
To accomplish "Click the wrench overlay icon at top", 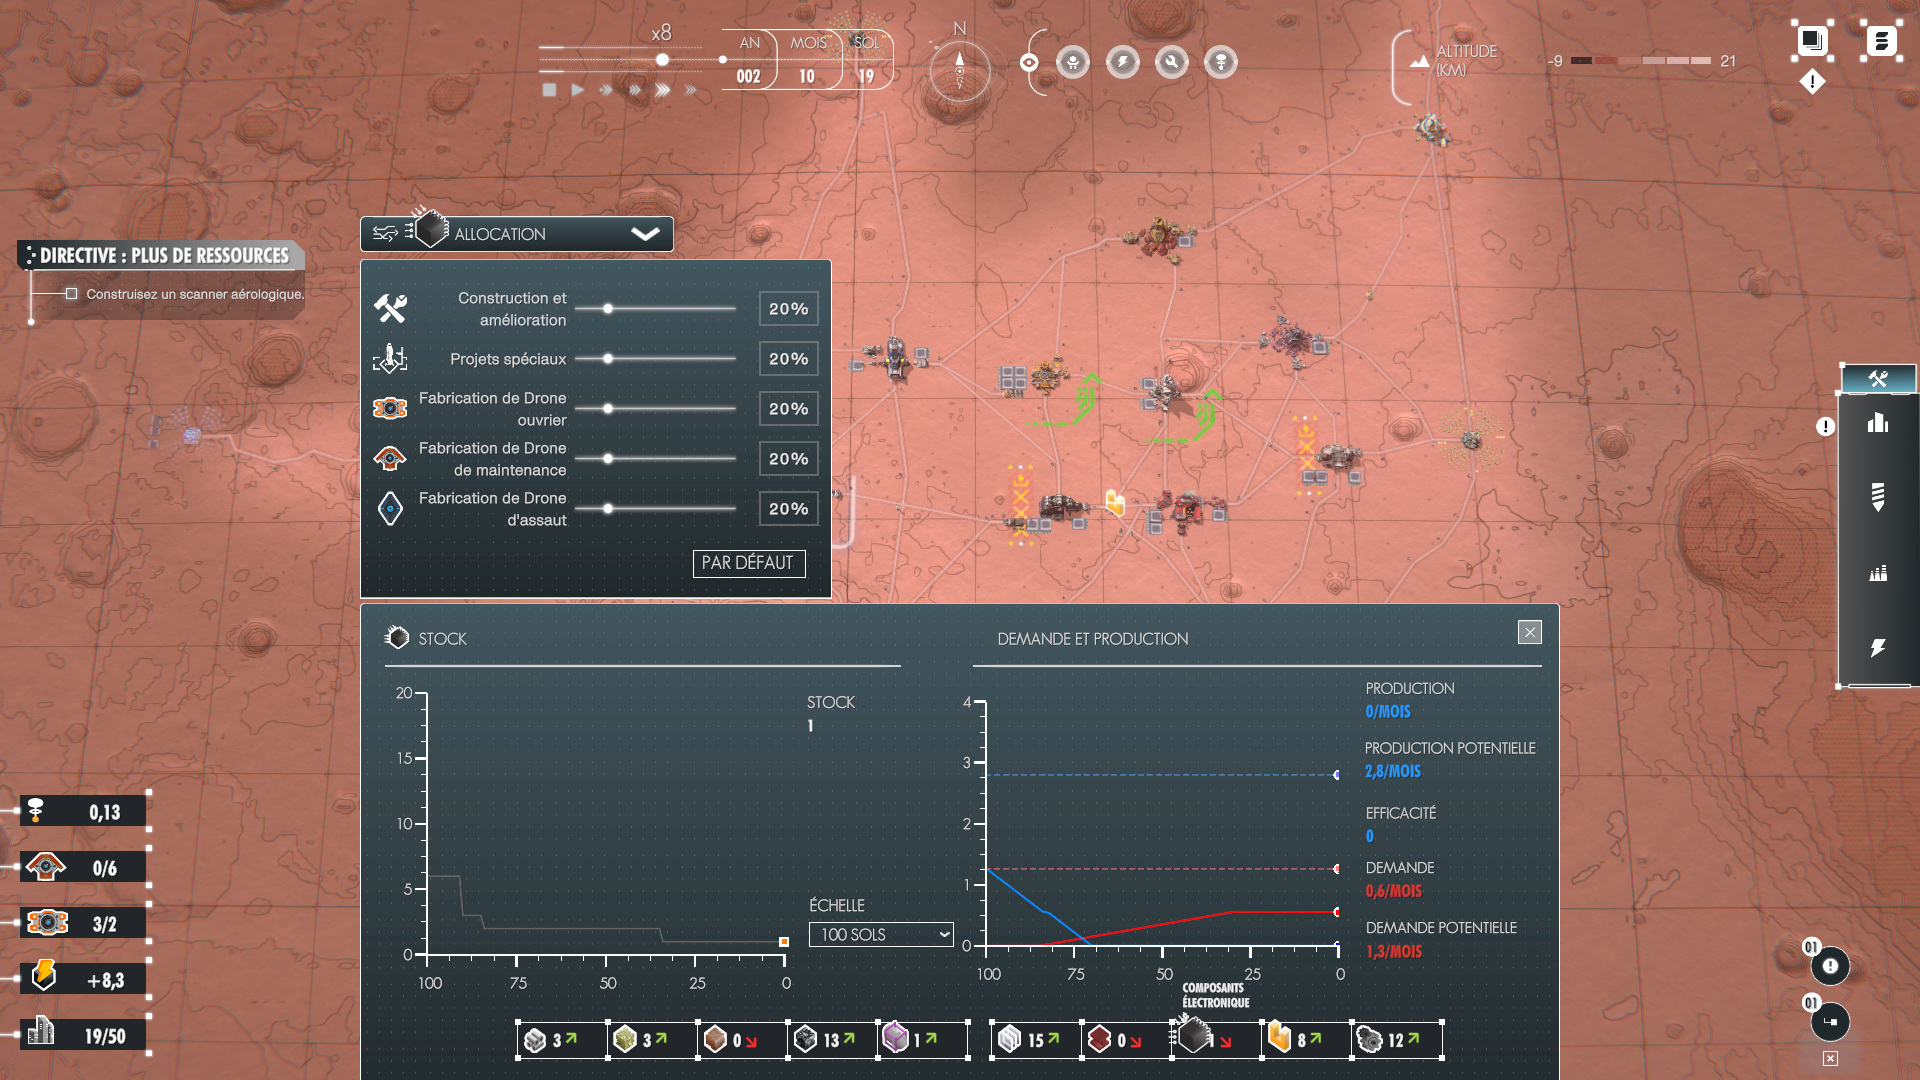I will tap(1171, 63).
